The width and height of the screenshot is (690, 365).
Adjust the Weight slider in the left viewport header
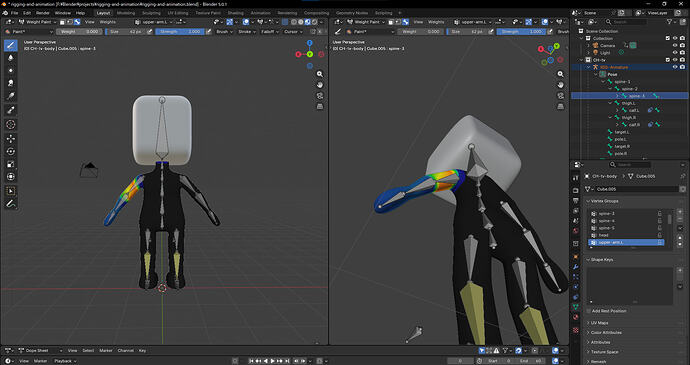(79, 31)
